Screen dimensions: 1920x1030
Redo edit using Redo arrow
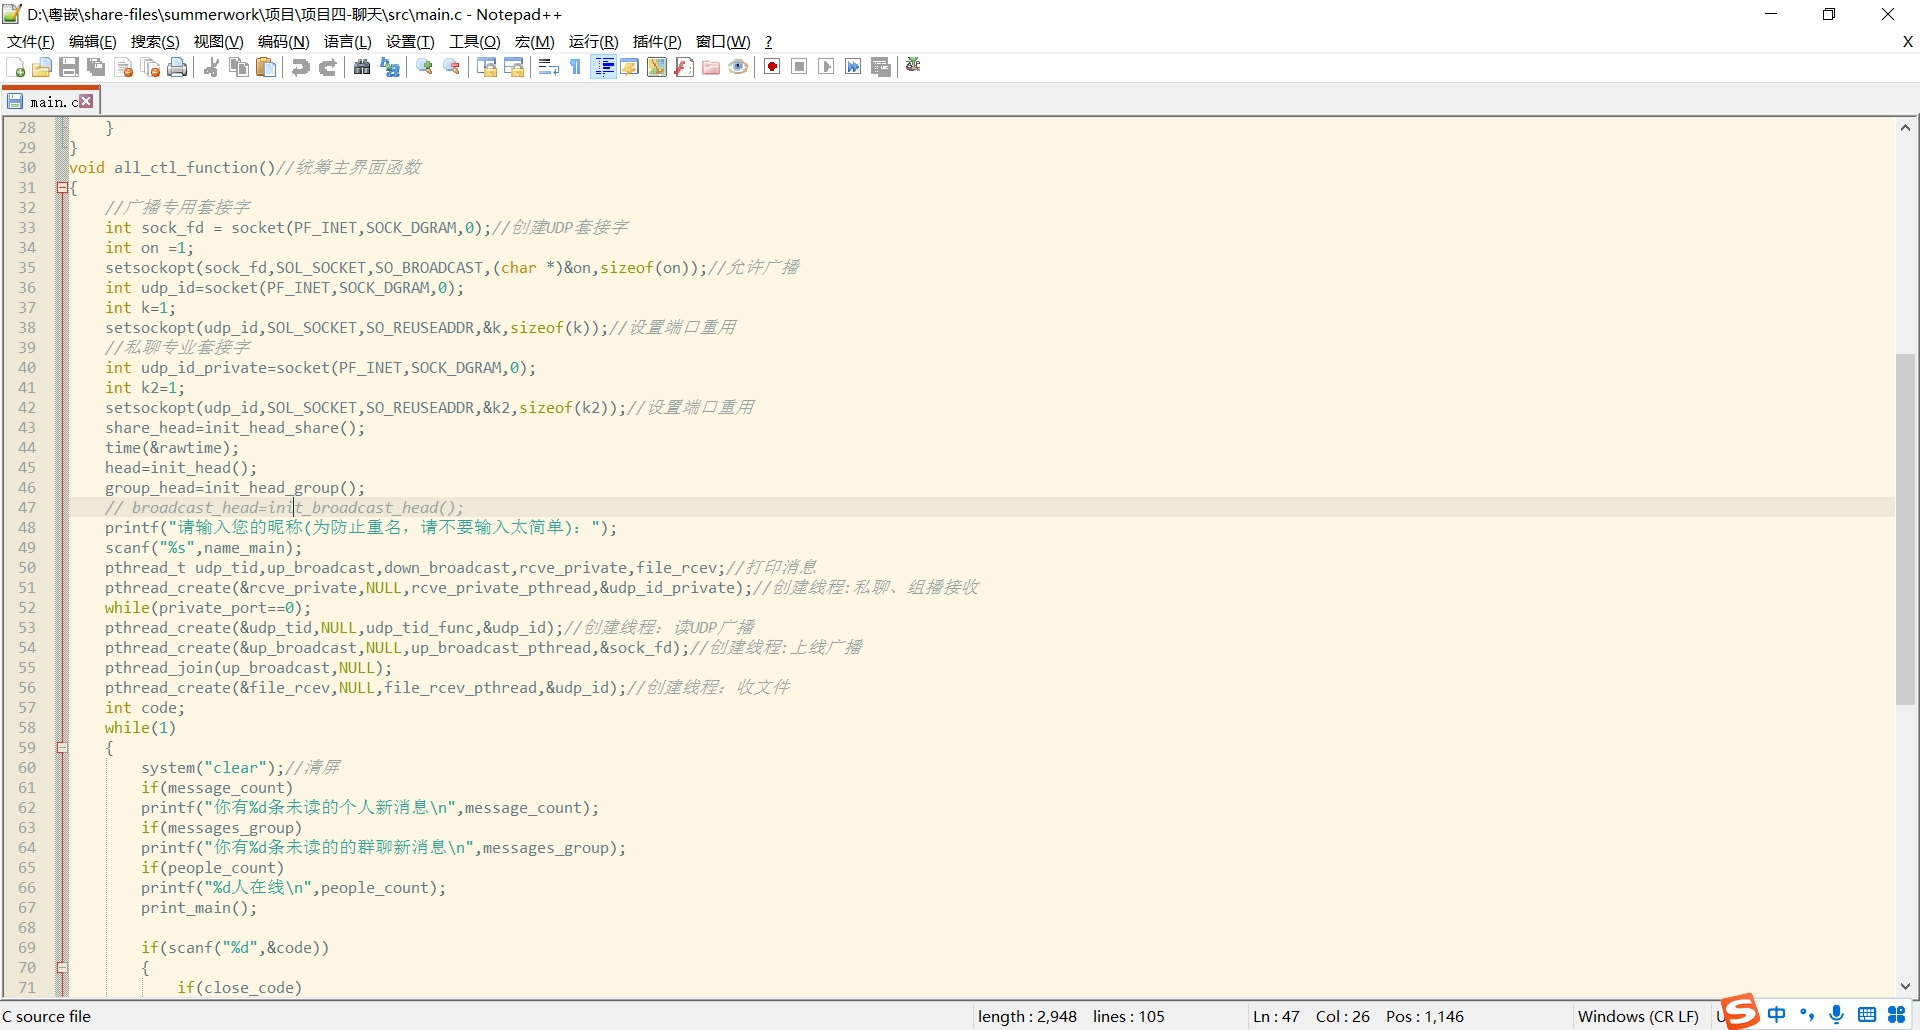pos(328,67)
